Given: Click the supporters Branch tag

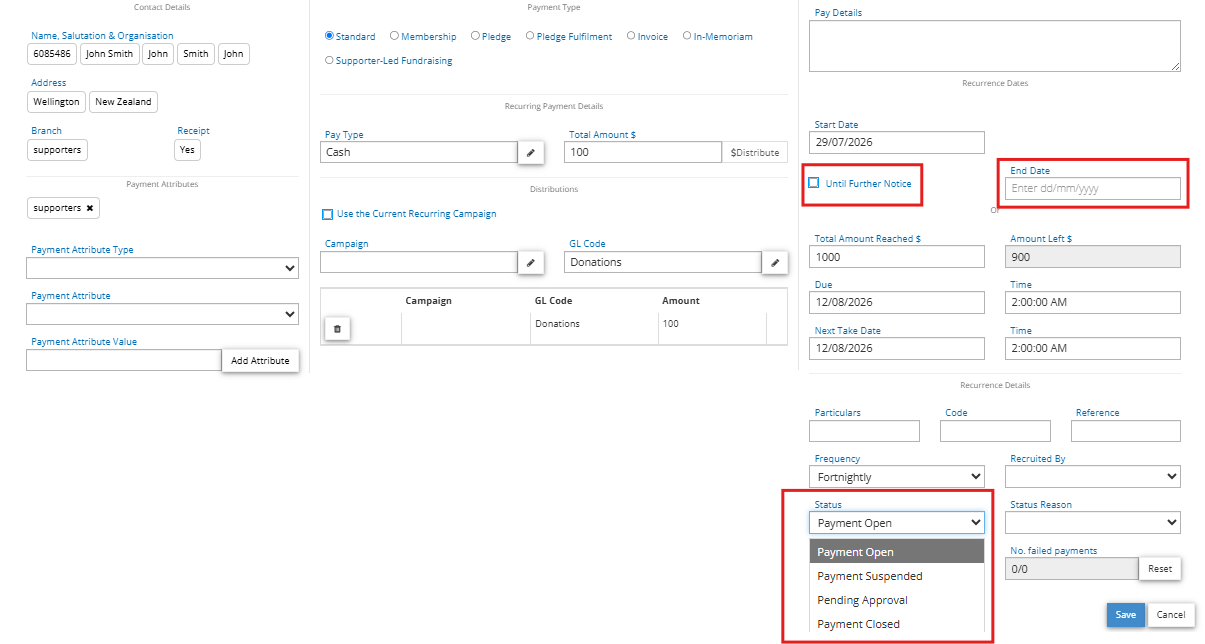Looking at the screenshot, I should (x=57, y=150).
